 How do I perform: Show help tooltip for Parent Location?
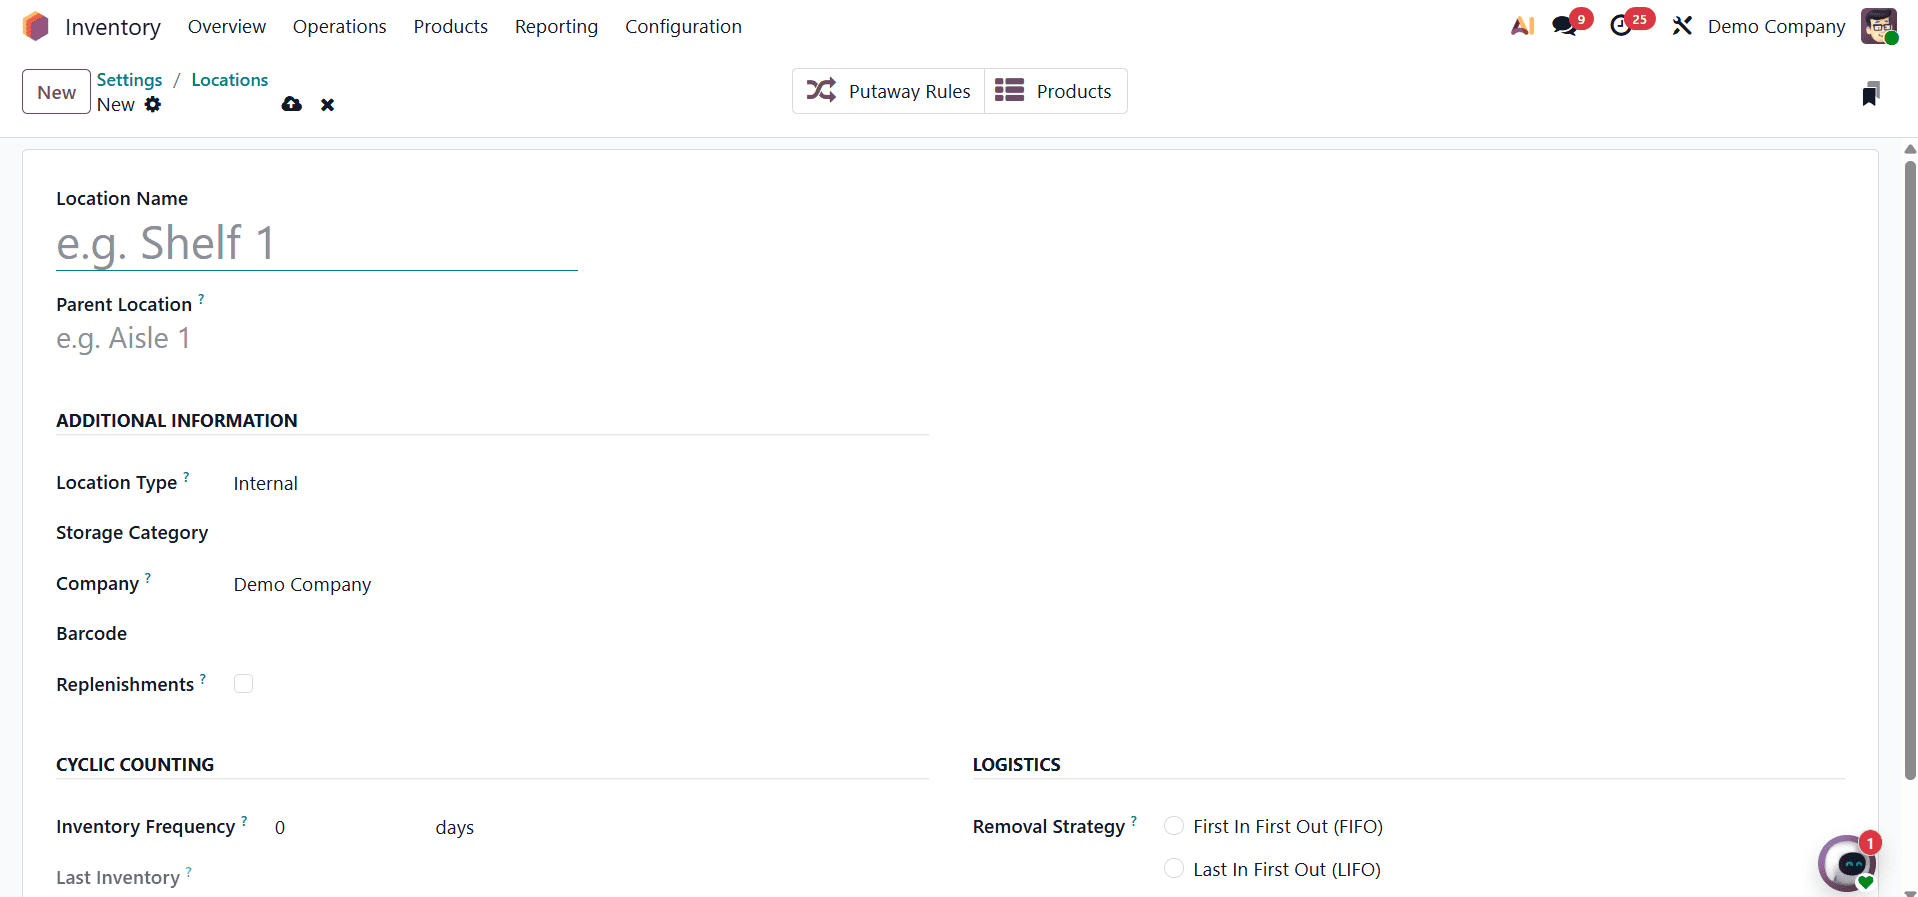(x=201, y=299)
